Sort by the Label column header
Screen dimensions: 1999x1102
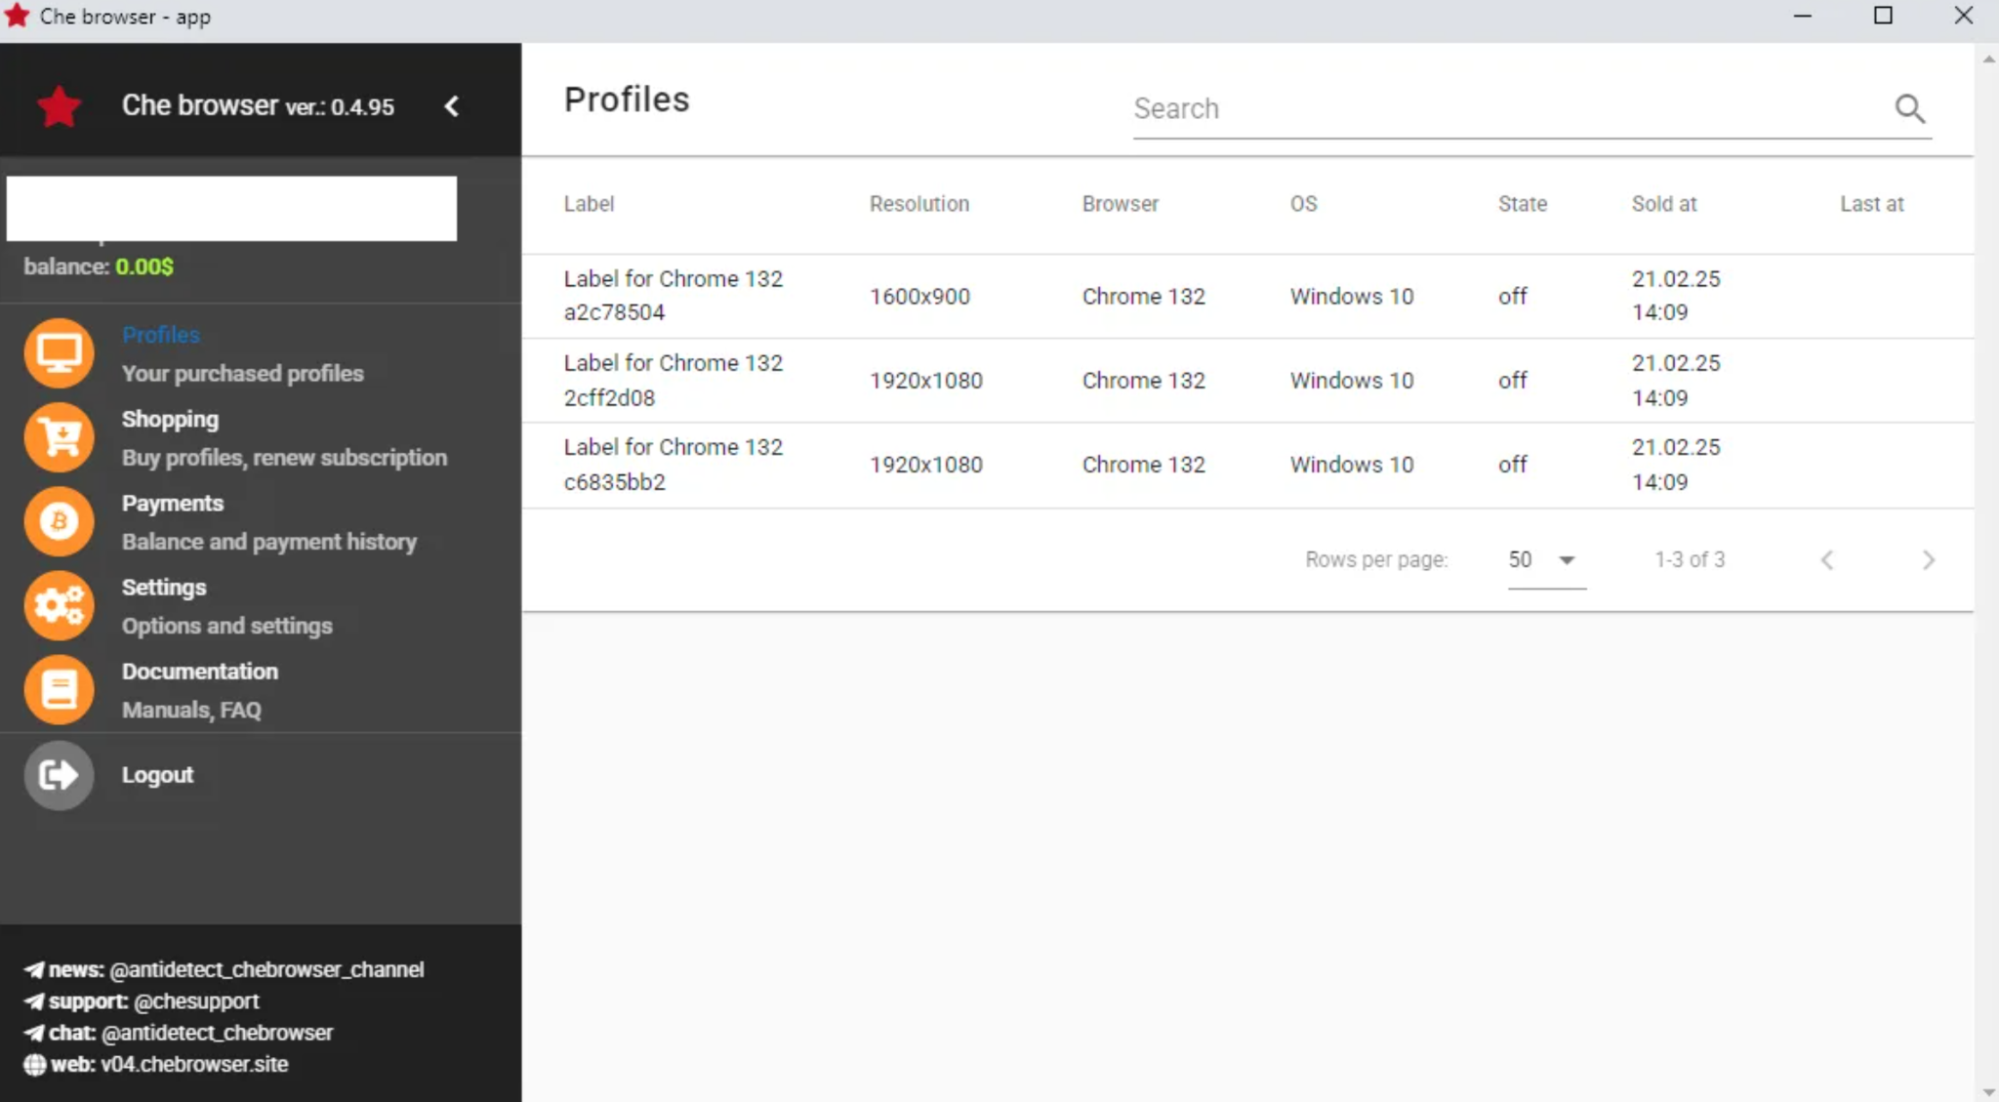click(589, 204)
